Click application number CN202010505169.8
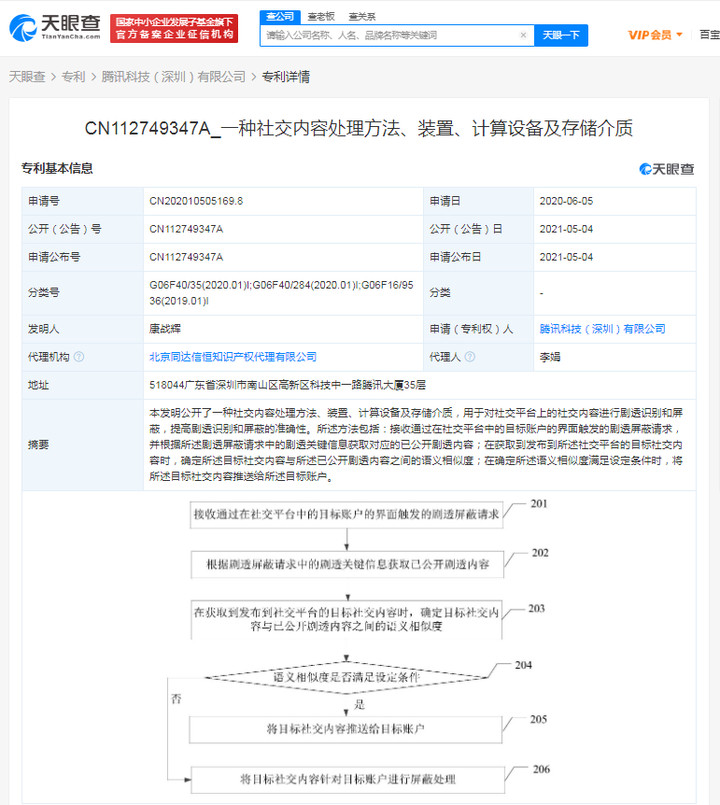Viewport: 720px width, 805px height. coord(196,201)
